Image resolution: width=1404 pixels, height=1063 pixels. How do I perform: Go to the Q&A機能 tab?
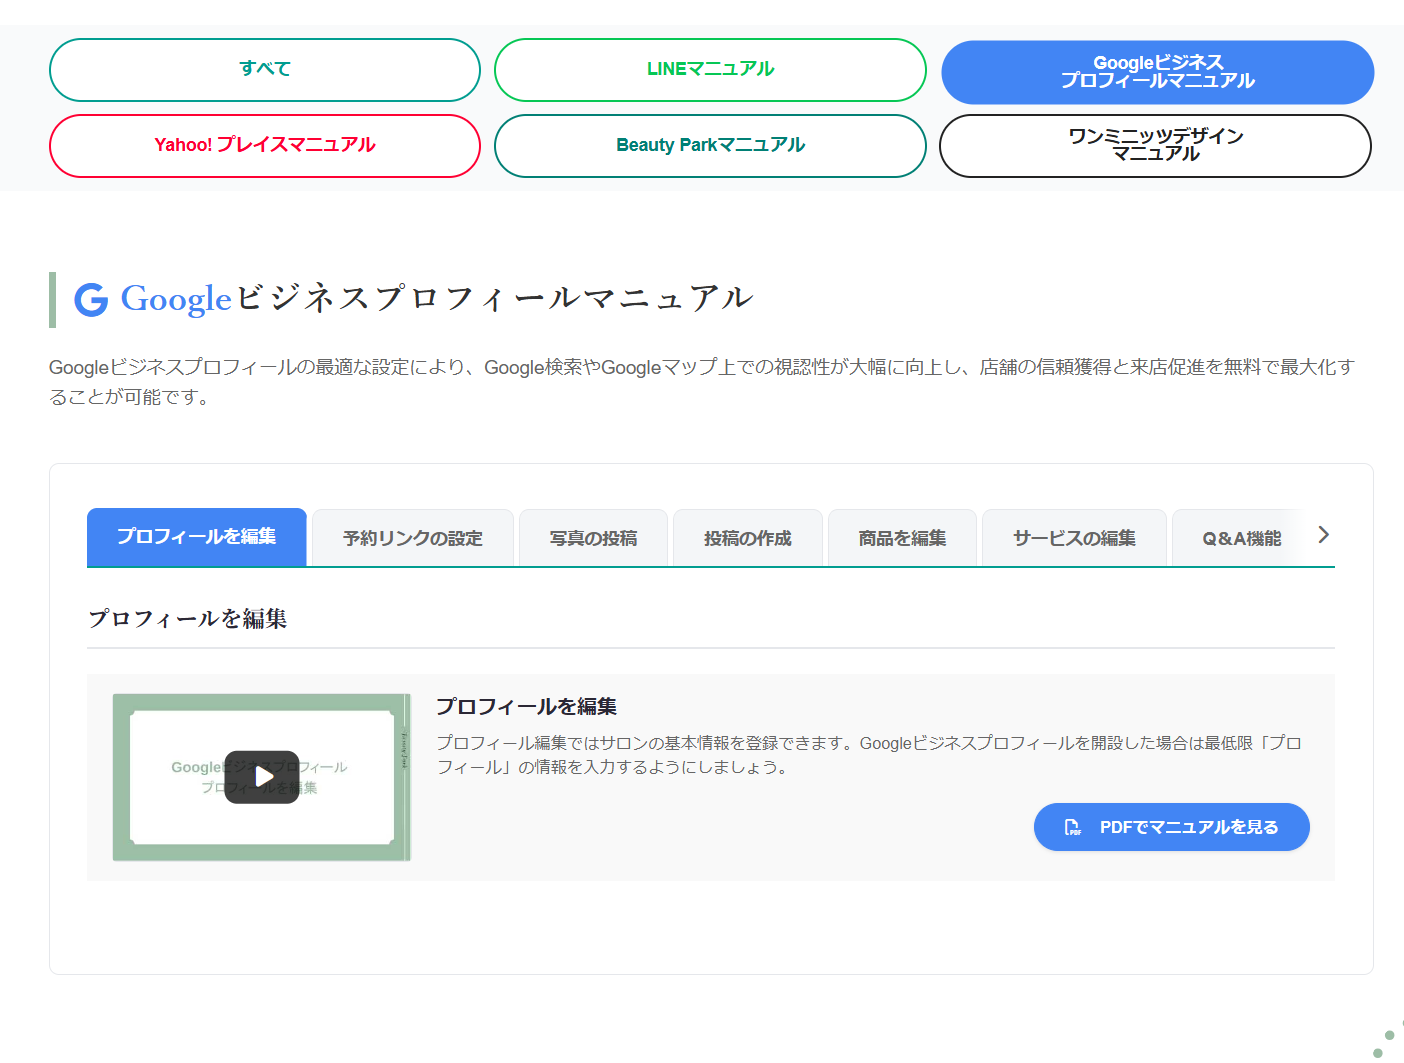[1241, 538]
